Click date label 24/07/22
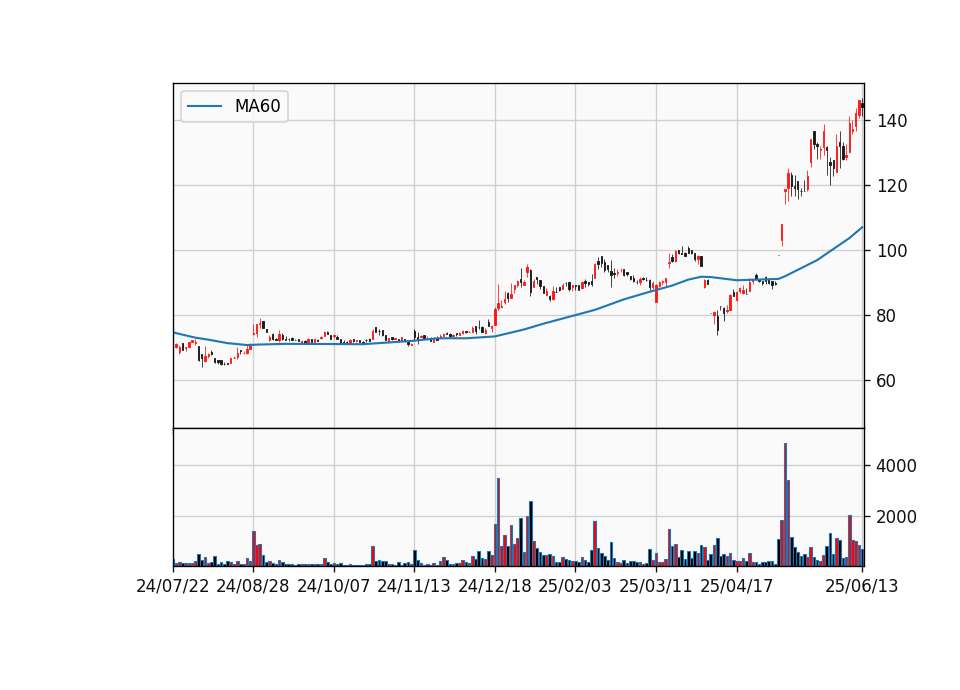 tap(173, 586)
